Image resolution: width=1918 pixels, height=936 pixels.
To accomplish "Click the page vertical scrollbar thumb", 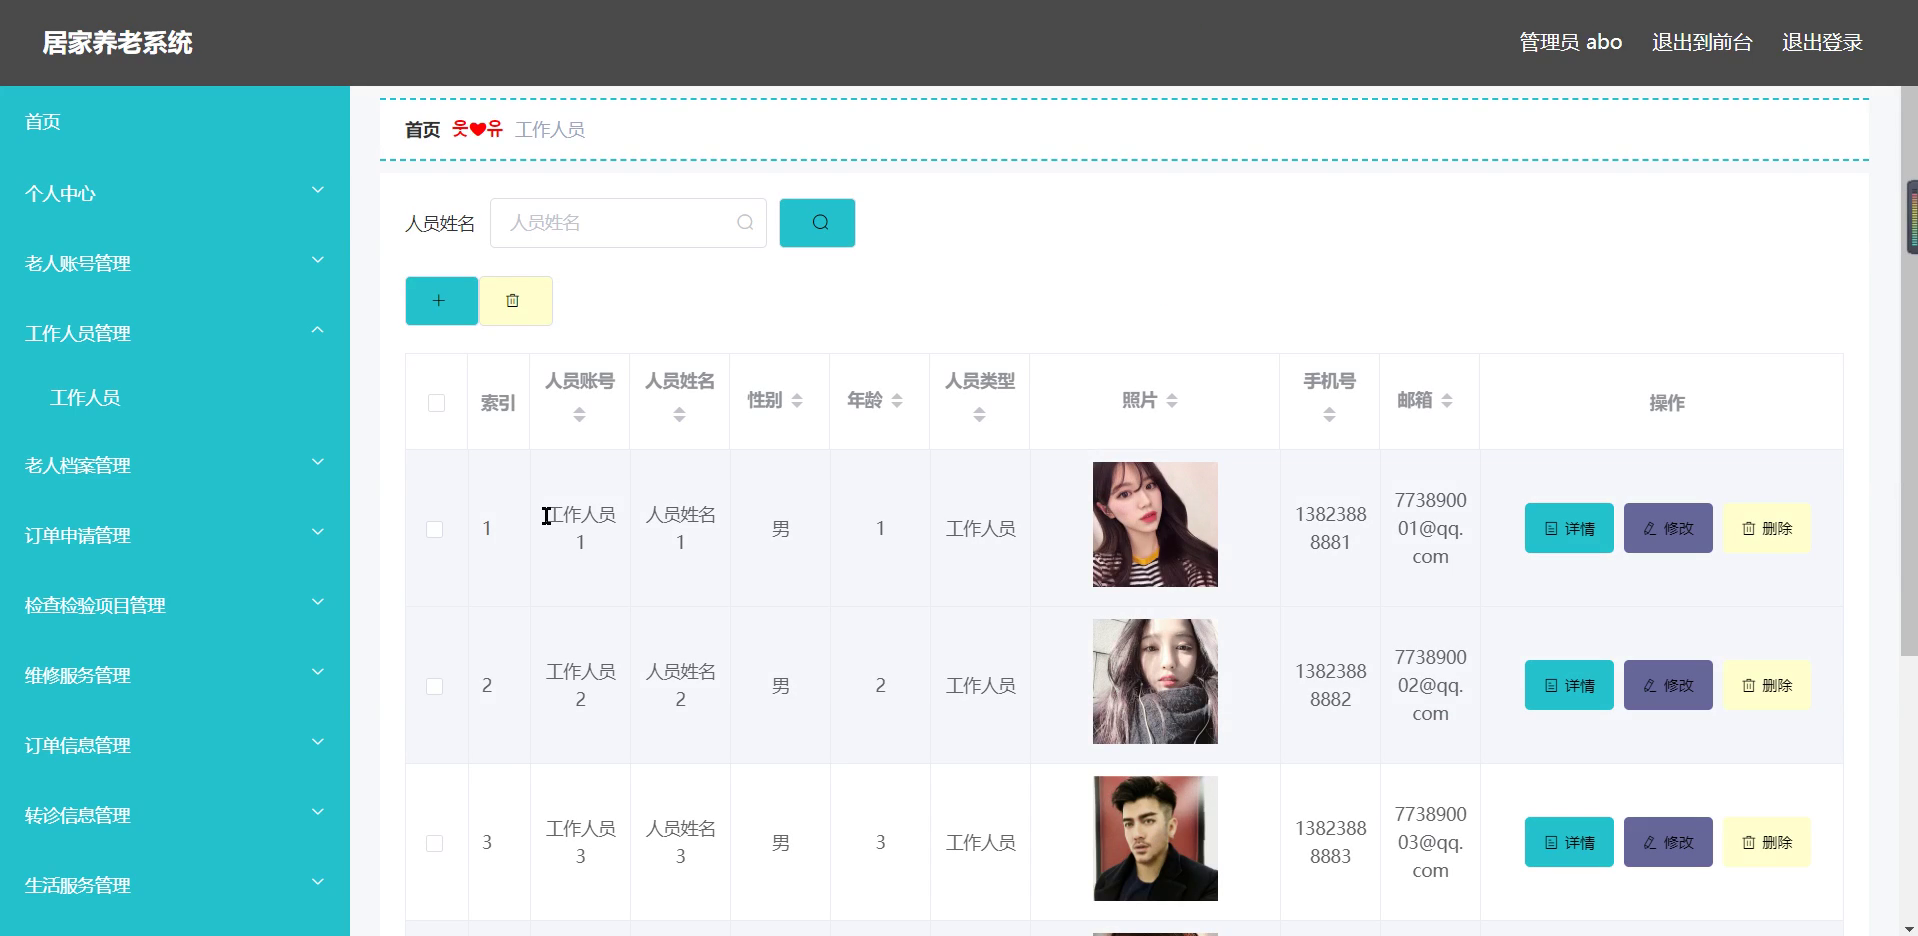I will [x=1909, y=370].
